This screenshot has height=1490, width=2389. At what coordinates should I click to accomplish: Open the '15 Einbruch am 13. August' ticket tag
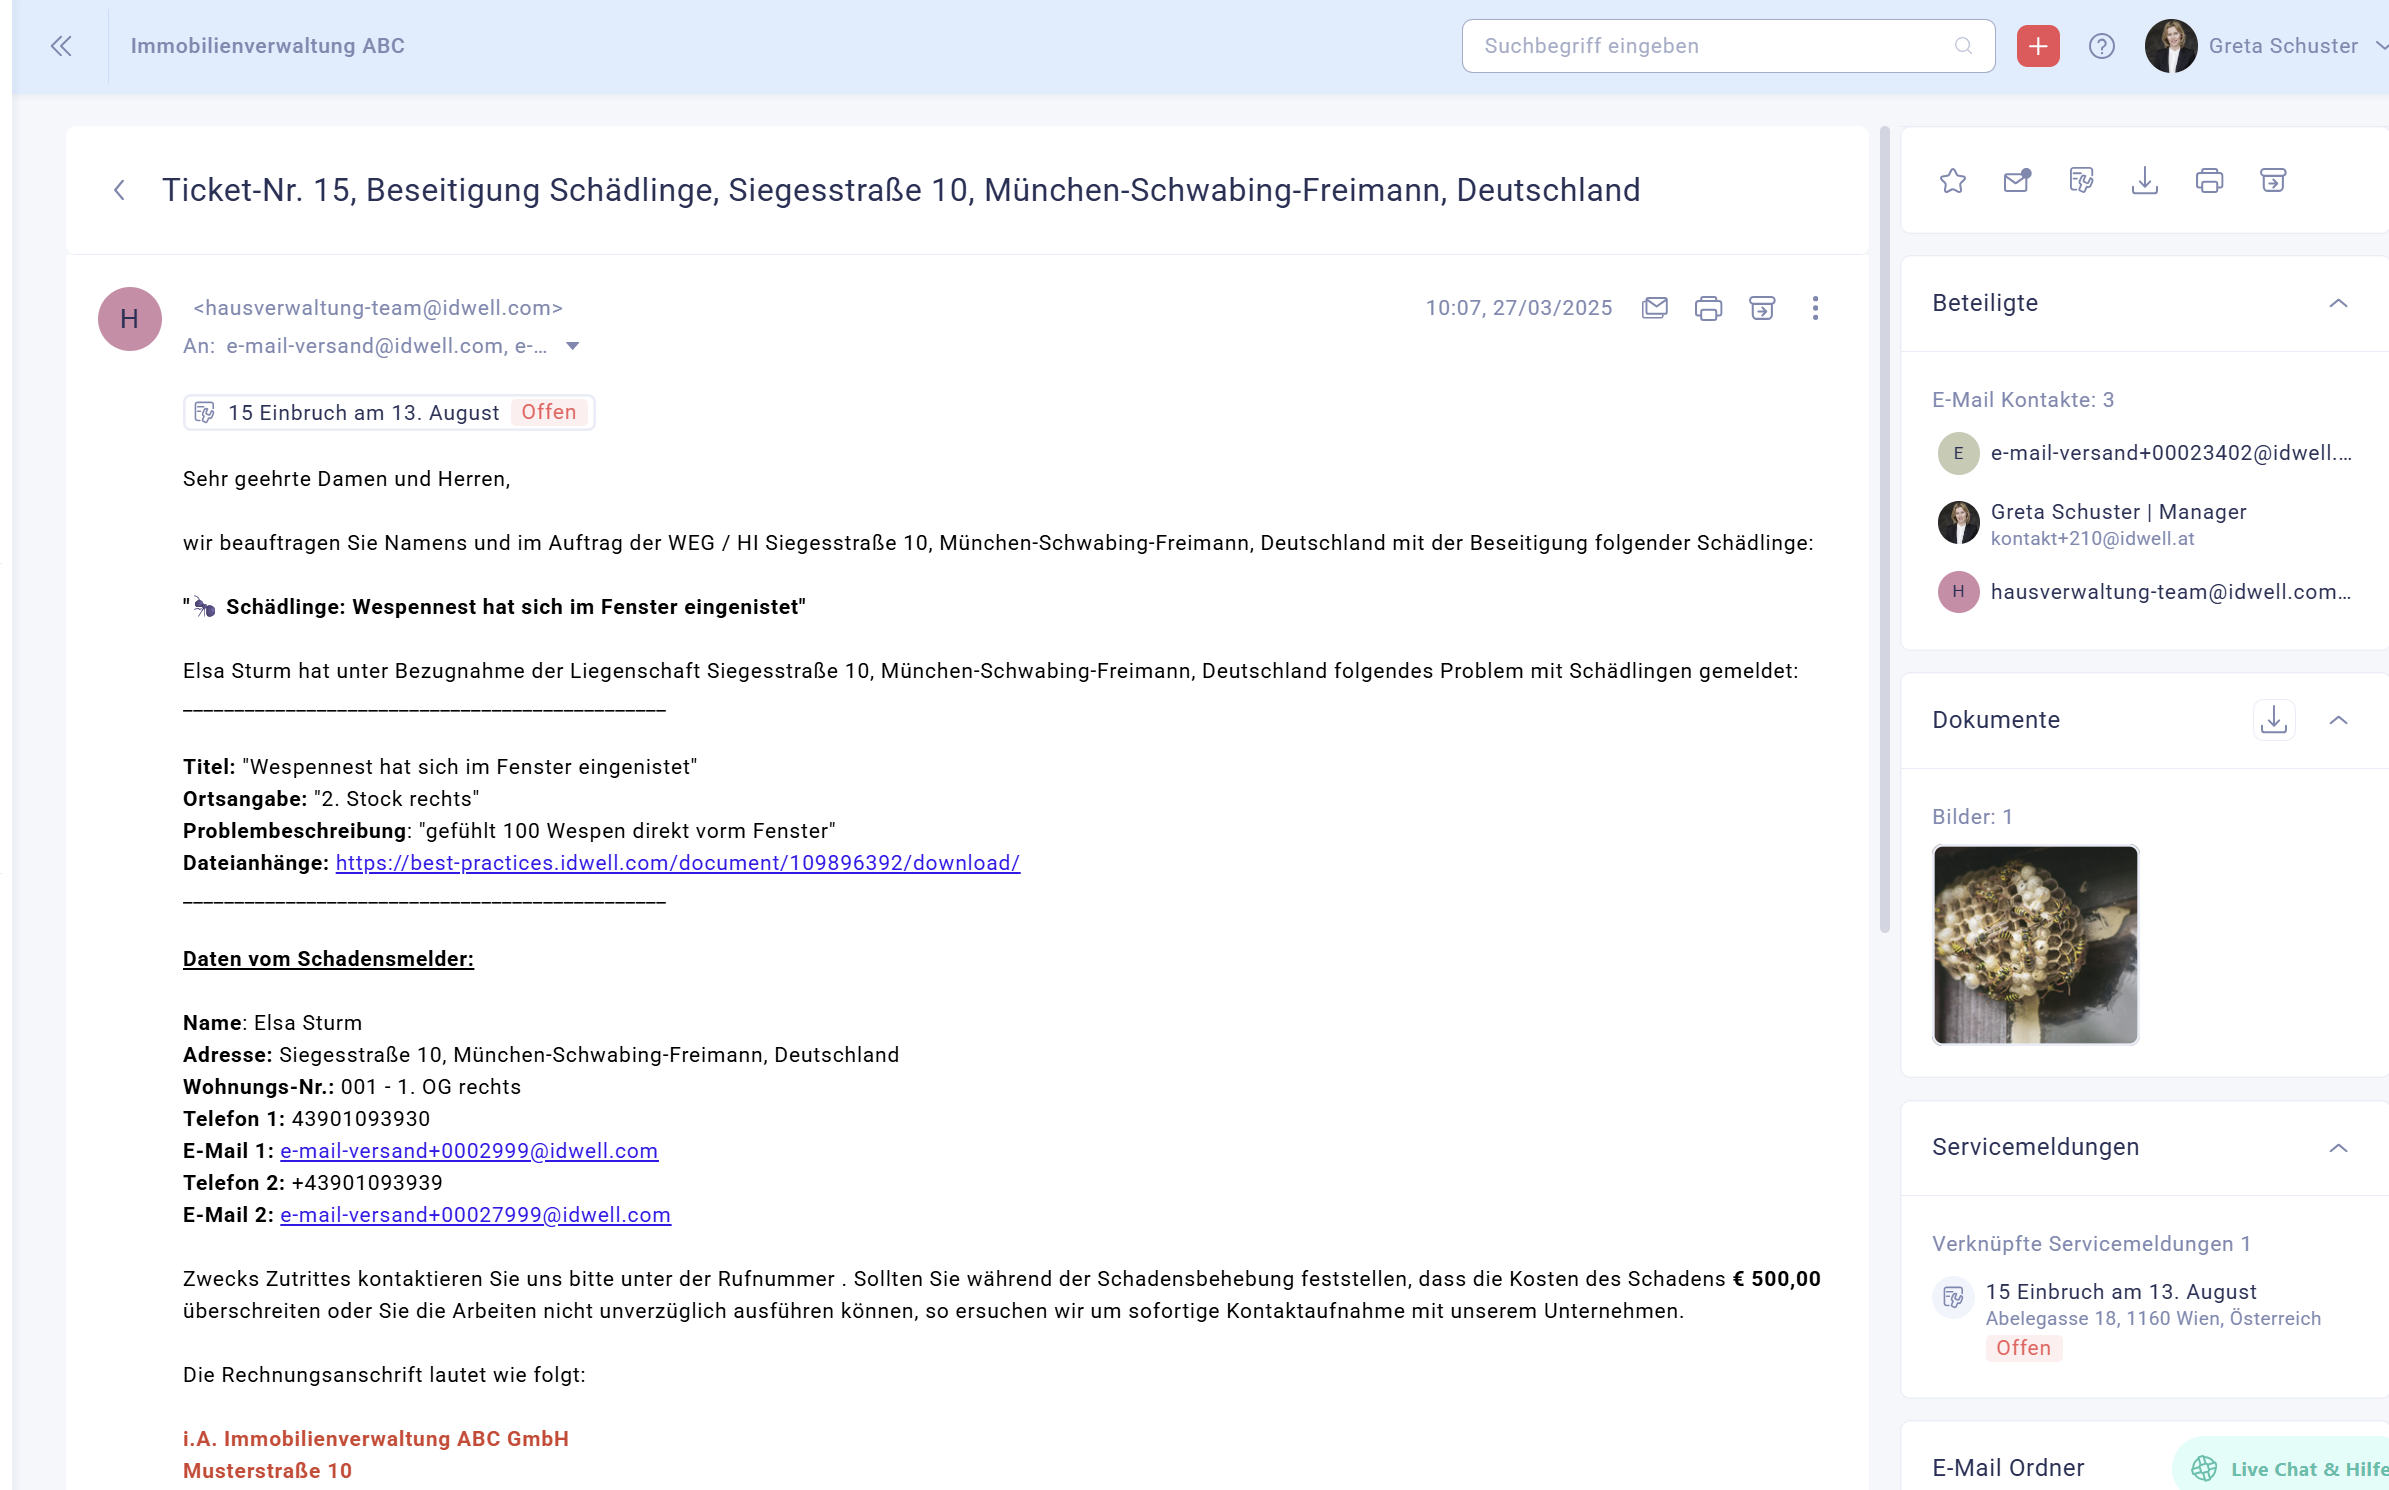click(388, 412)
